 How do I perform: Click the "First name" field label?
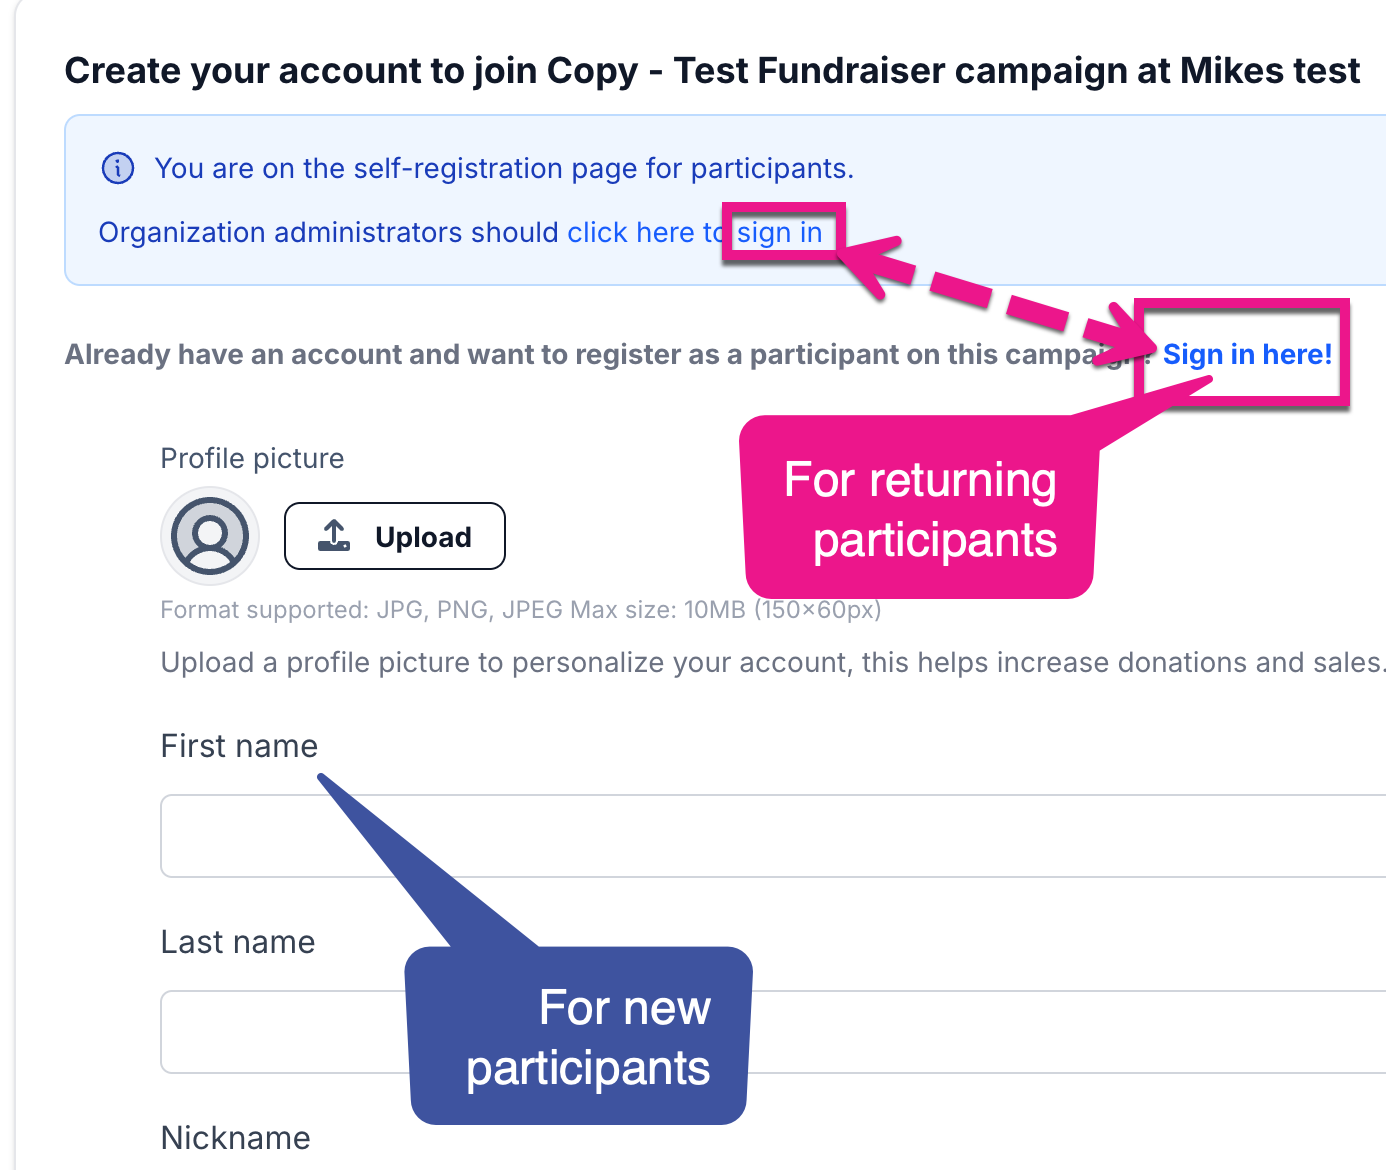pyautogui.click(x=239, y=746)
